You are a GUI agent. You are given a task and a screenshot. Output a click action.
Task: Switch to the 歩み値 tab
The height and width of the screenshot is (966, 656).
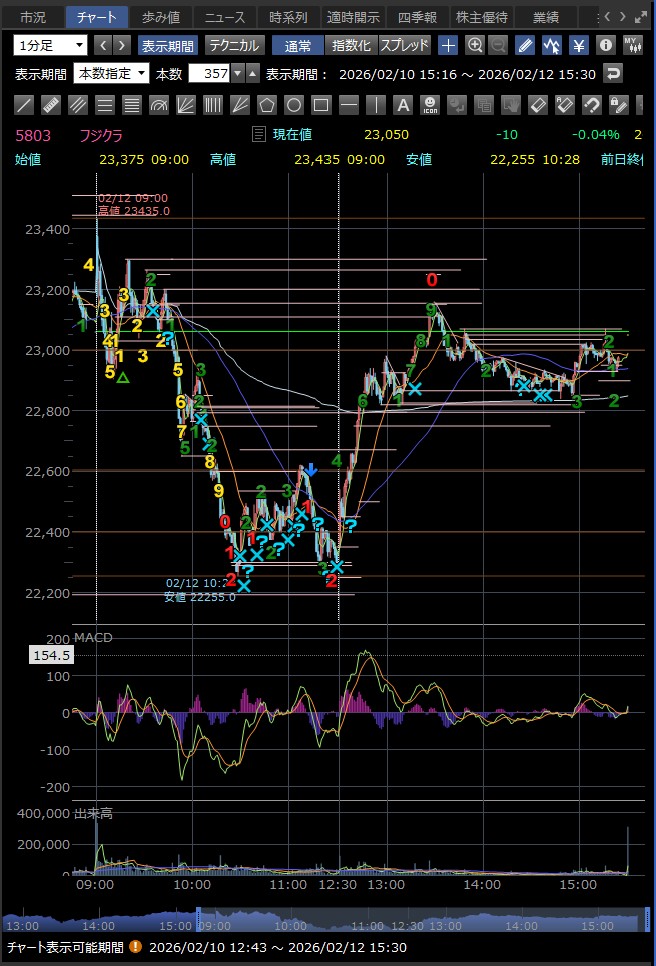(160, 17)
